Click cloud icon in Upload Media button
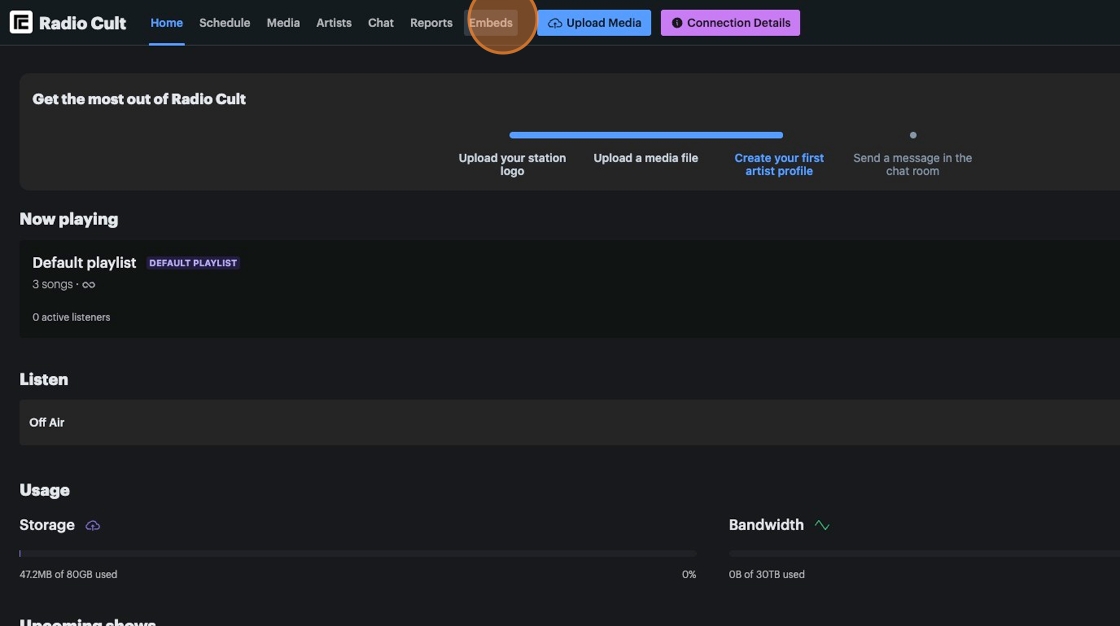The image size is (1120, 626). 554,23
